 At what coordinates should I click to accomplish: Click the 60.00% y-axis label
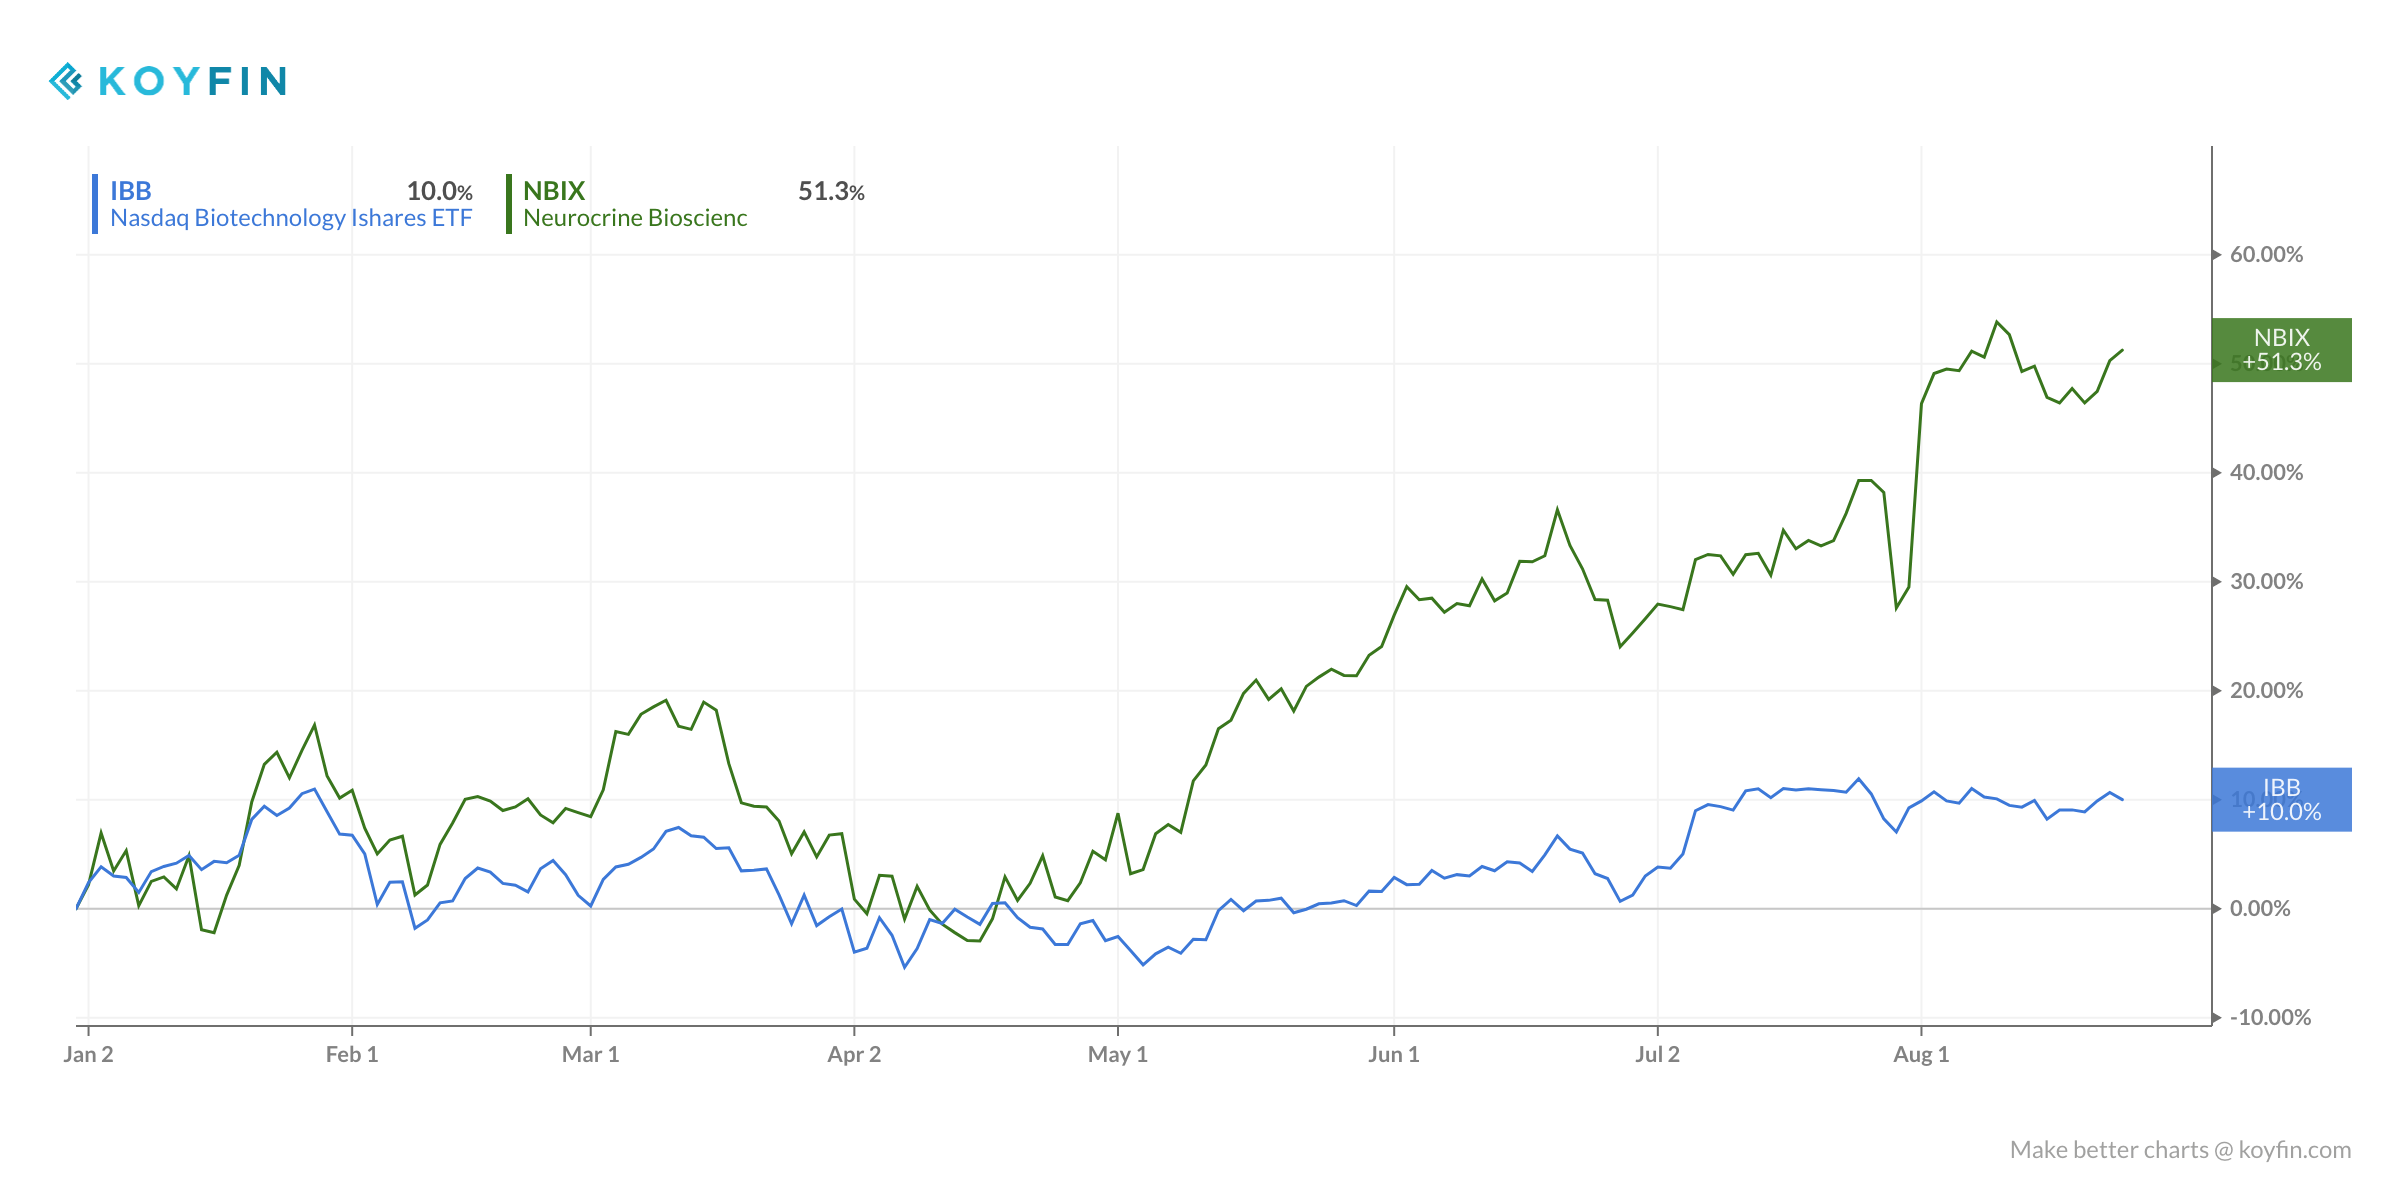(x=2266, y=255)
